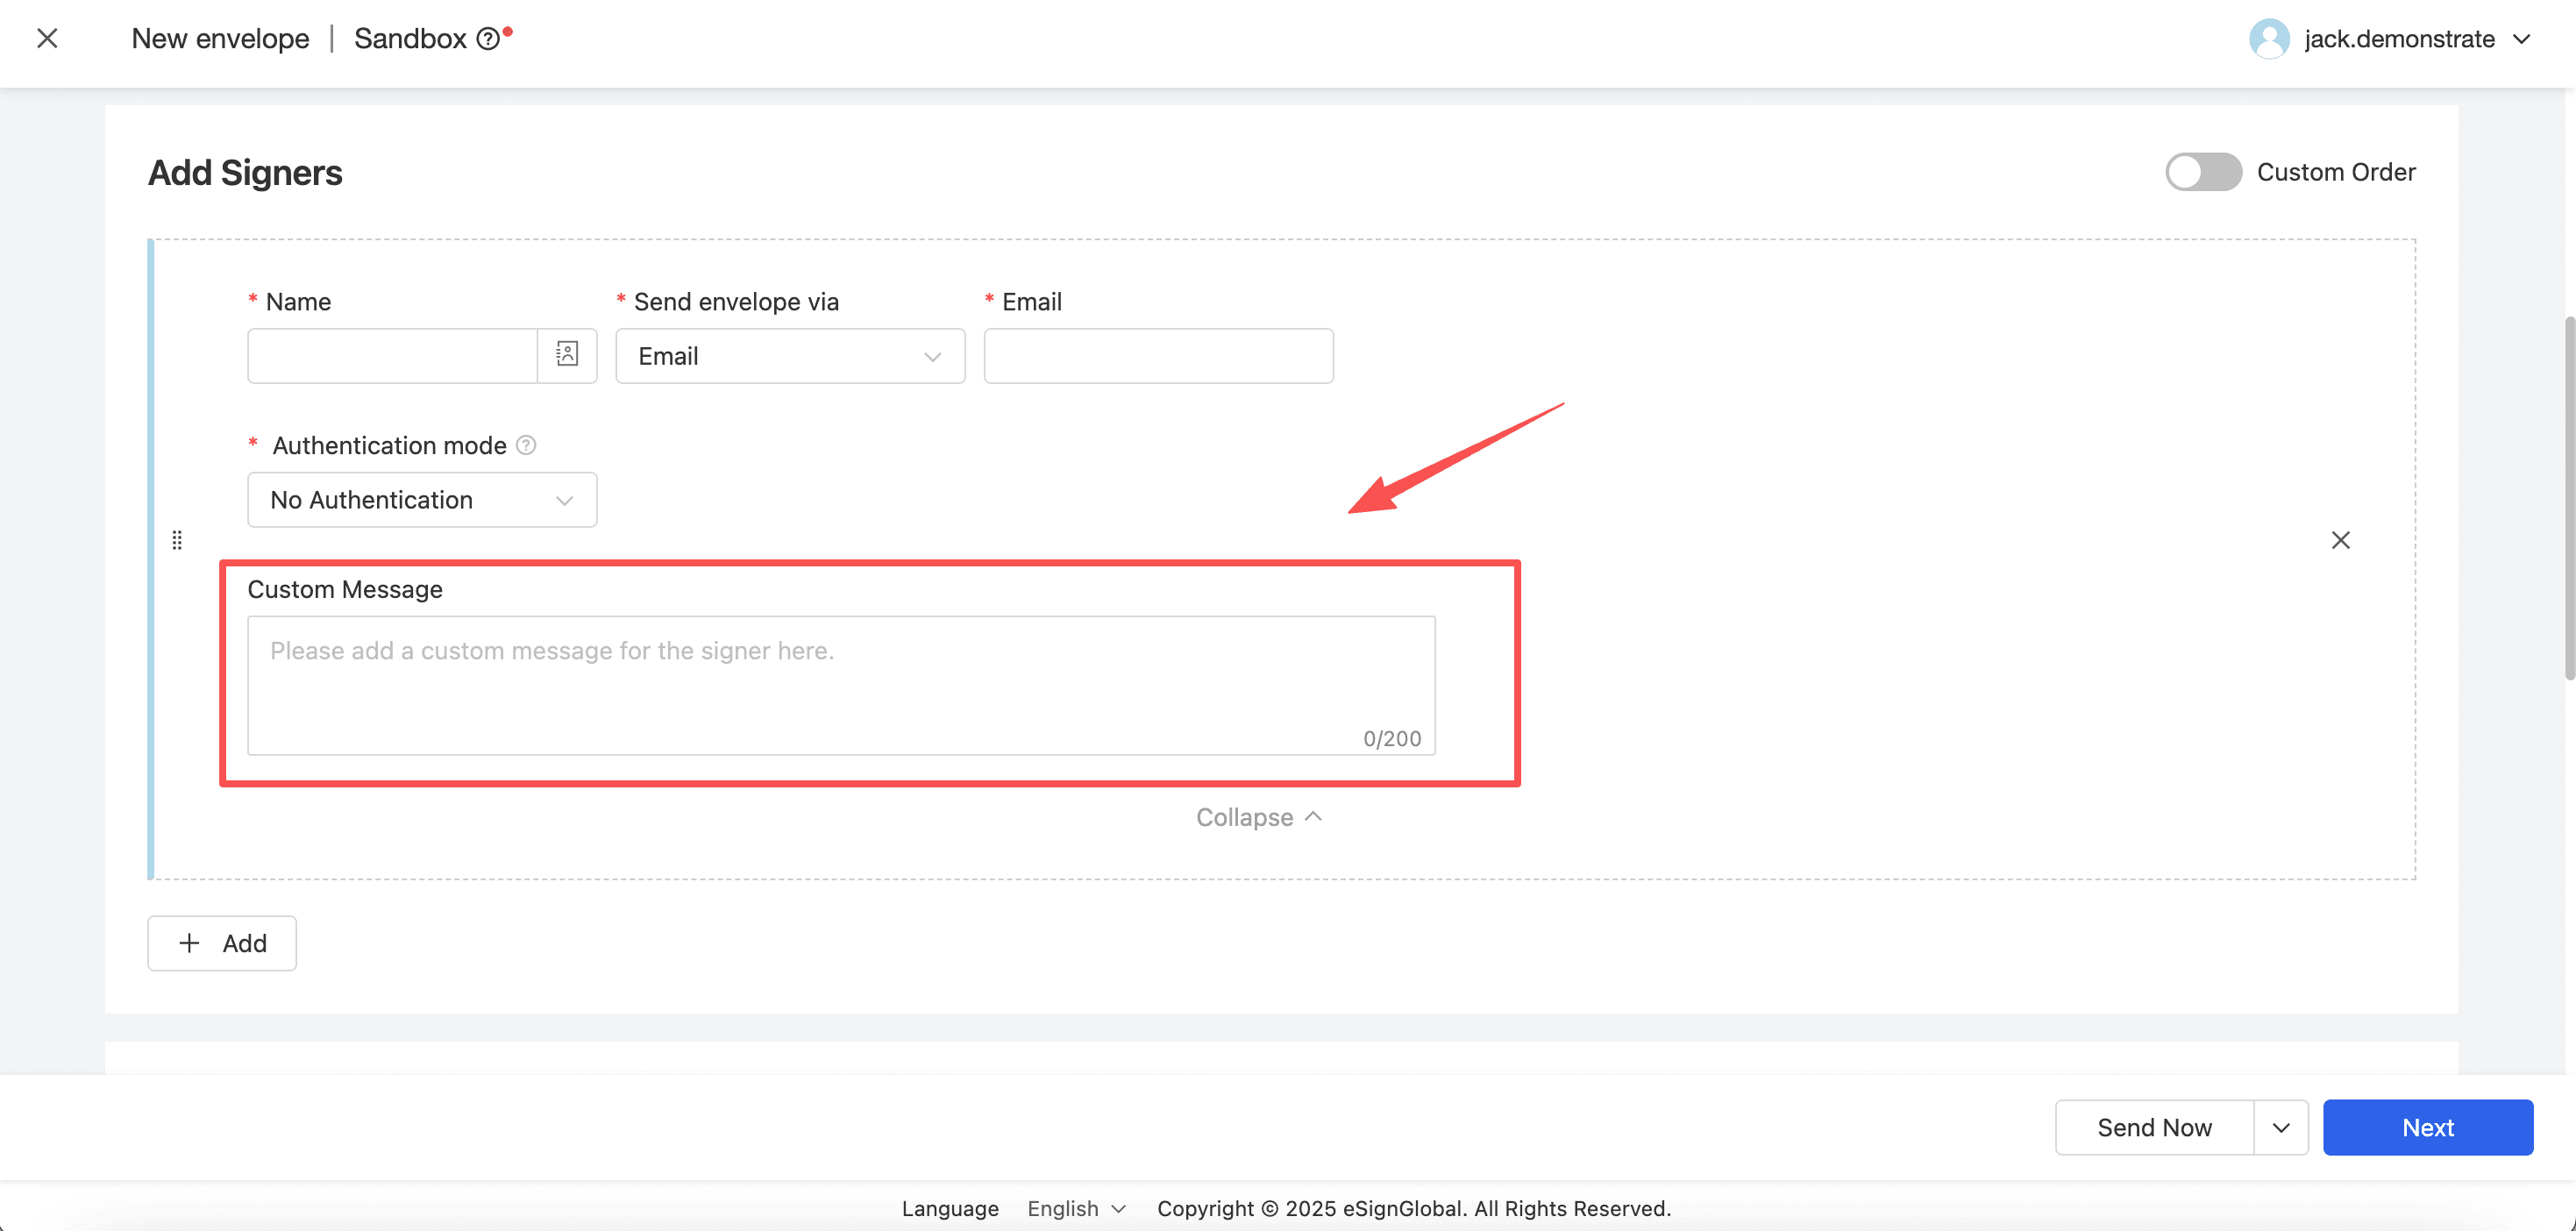Open the address book contact icon
This screenshot has width=2576, height=1231.
pyautogui.click(x=567, y=355)
